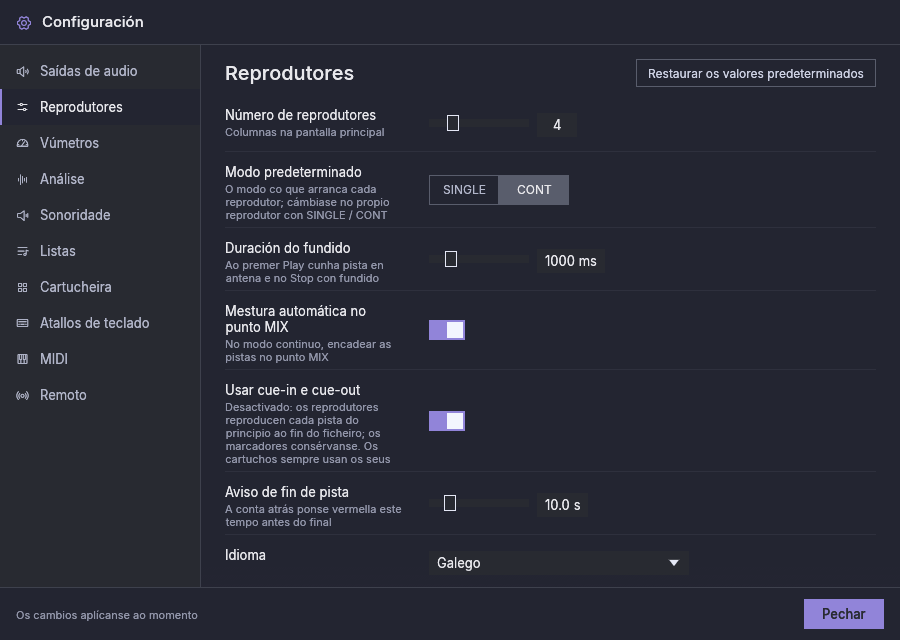Image resolution: width=900 pixels, height=640 pixels.
Task: Click the broadcast icon beside Remoto
Action: [x=22, y=395]
